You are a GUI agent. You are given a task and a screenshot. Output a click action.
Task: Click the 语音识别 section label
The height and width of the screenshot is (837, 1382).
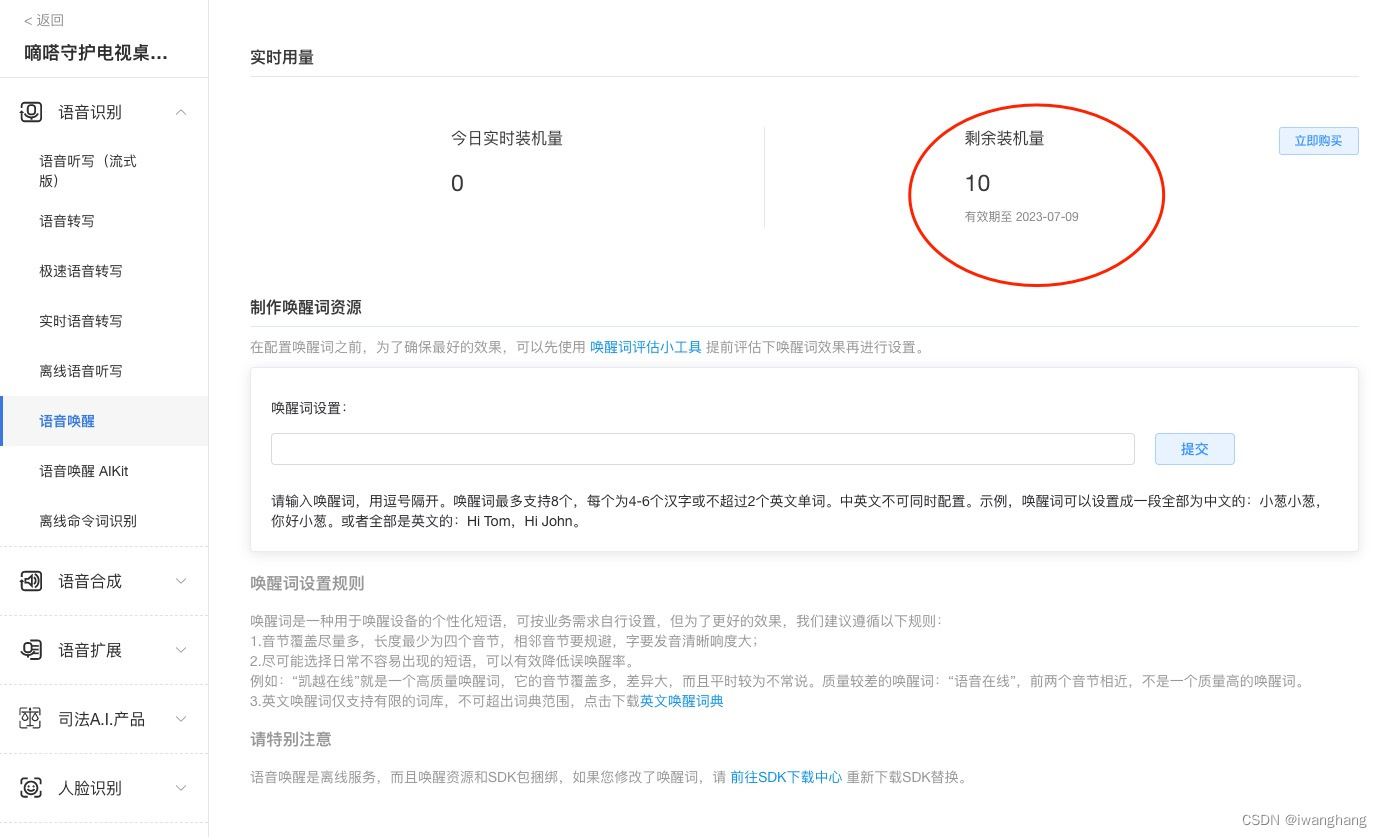[90, 112]
